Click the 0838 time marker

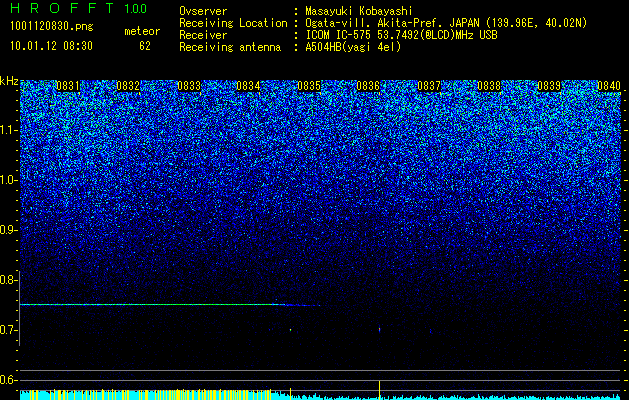click(489, 86)
